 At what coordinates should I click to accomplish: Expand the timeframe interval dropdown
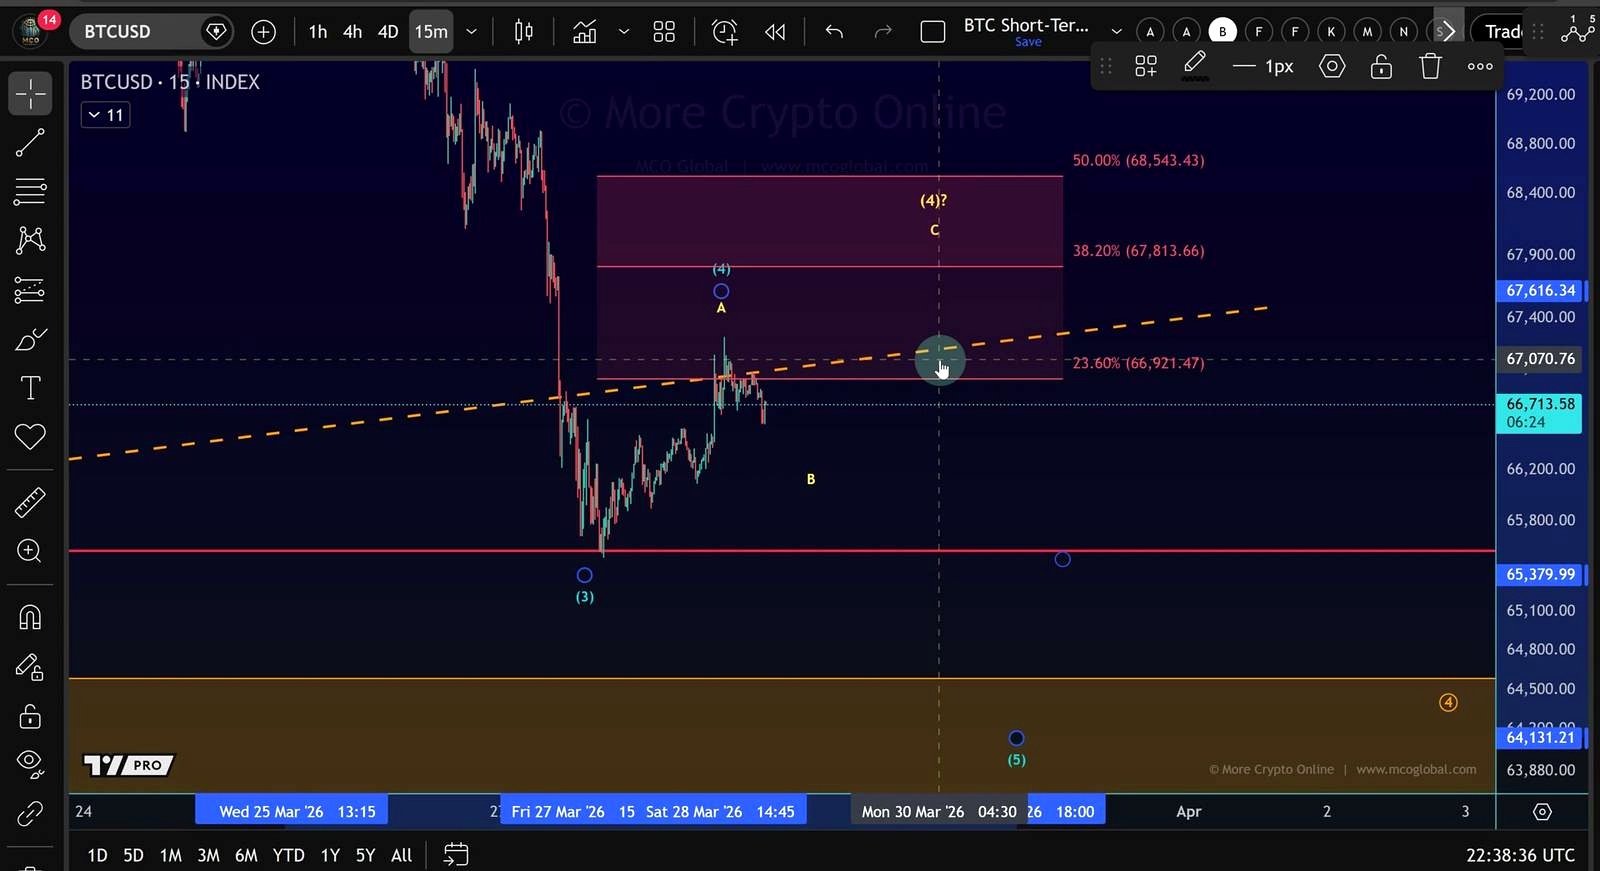pyautogui.click(x=471, y=32)
